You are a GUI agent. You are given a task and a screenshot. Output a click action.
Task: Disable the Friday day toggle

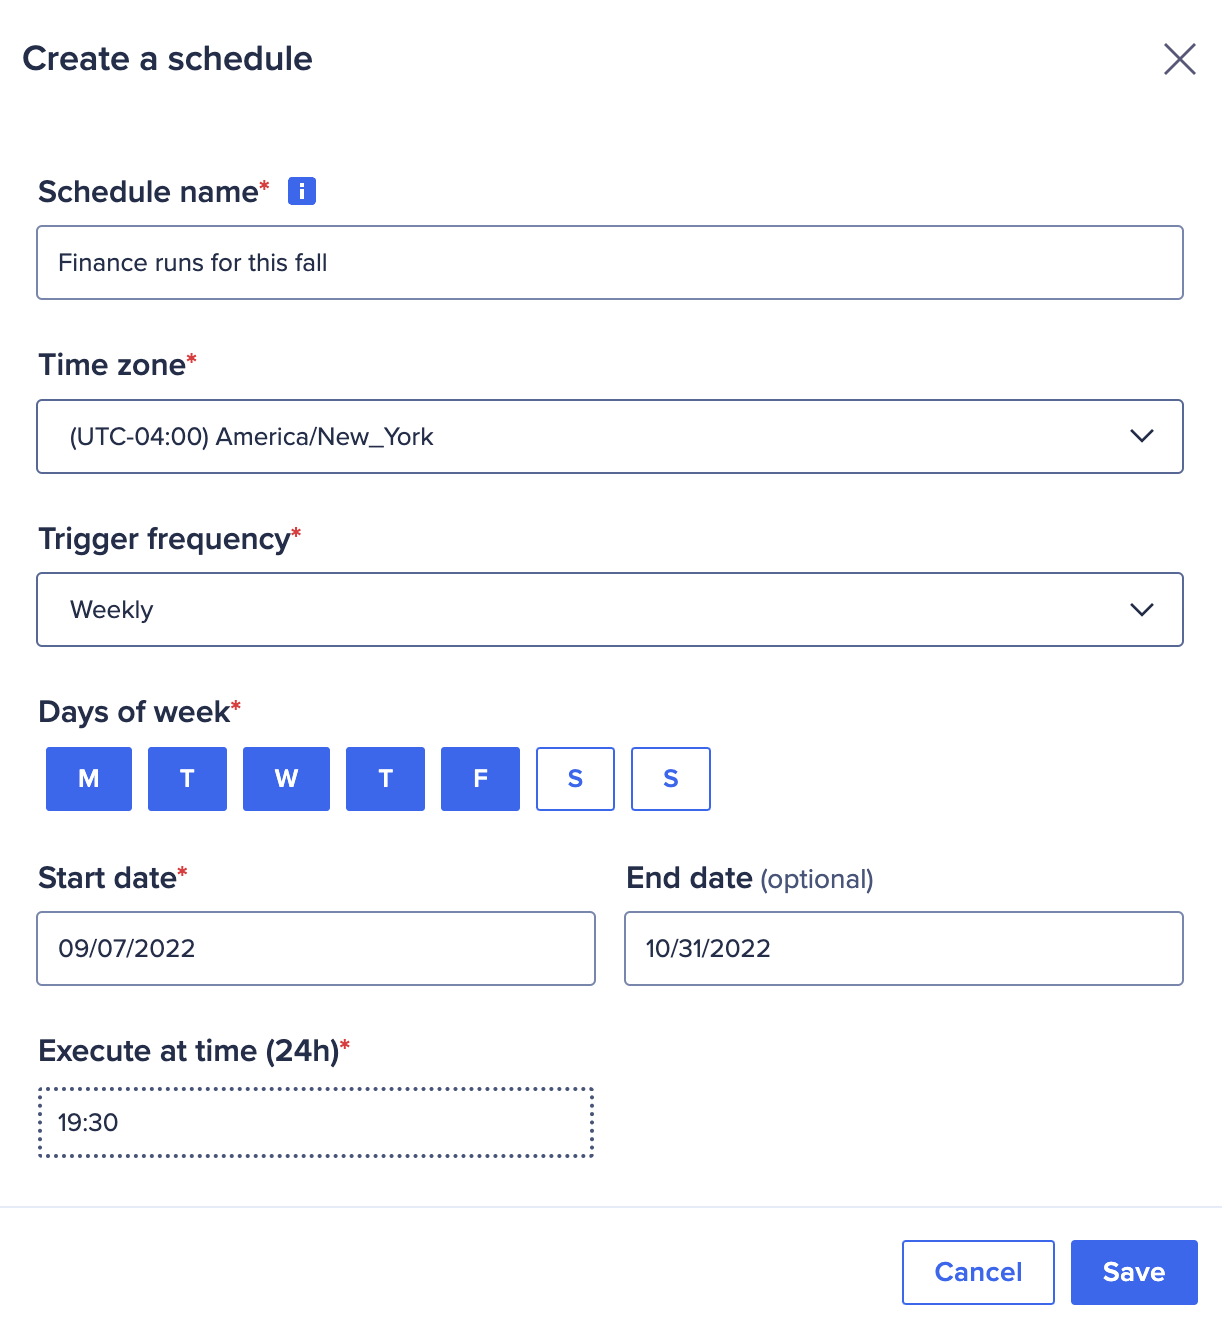pyautogui.click(x=480, y=778)
